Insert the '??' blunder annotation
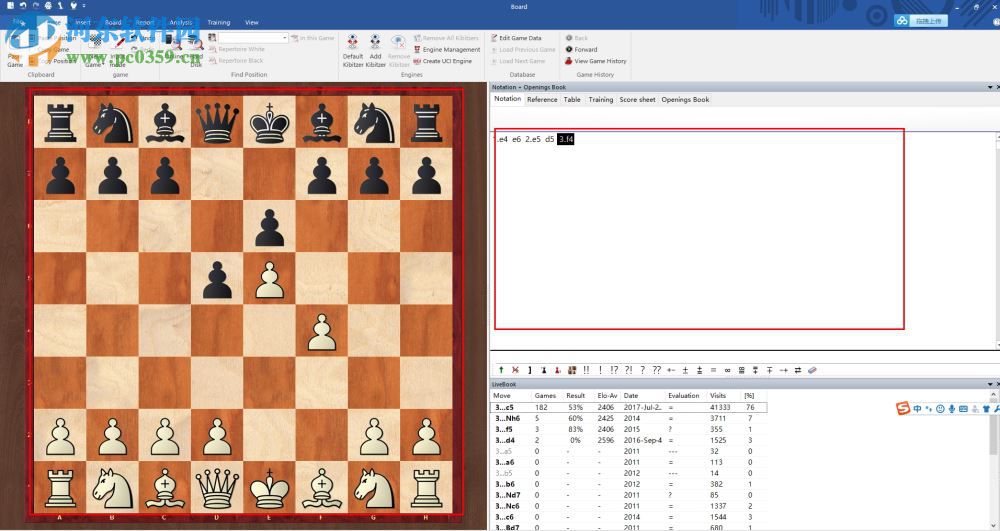1000x531 pixels. click(x=656, y=370)
